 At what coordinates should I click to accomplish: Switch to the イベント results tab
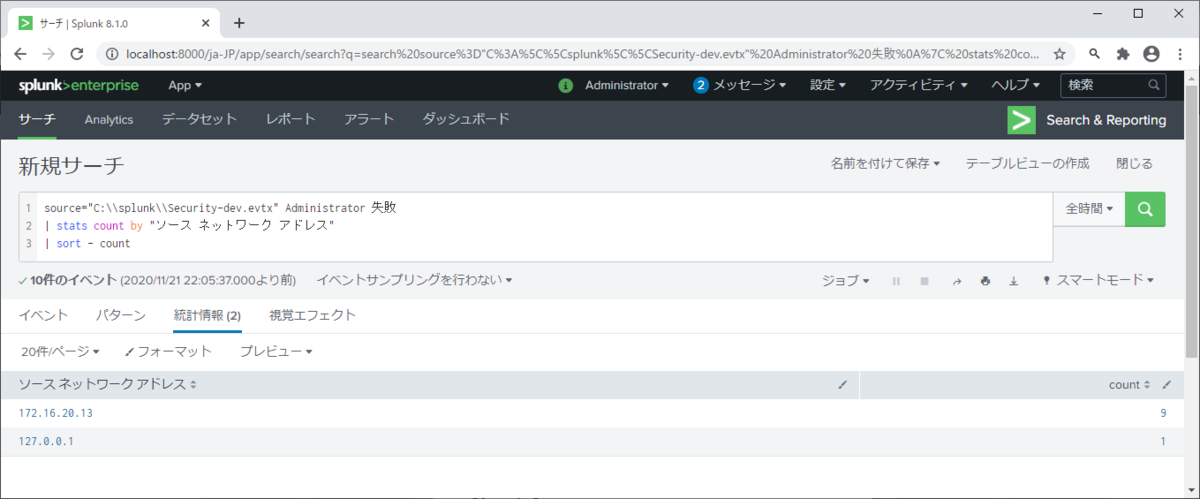tap(43, 315)
